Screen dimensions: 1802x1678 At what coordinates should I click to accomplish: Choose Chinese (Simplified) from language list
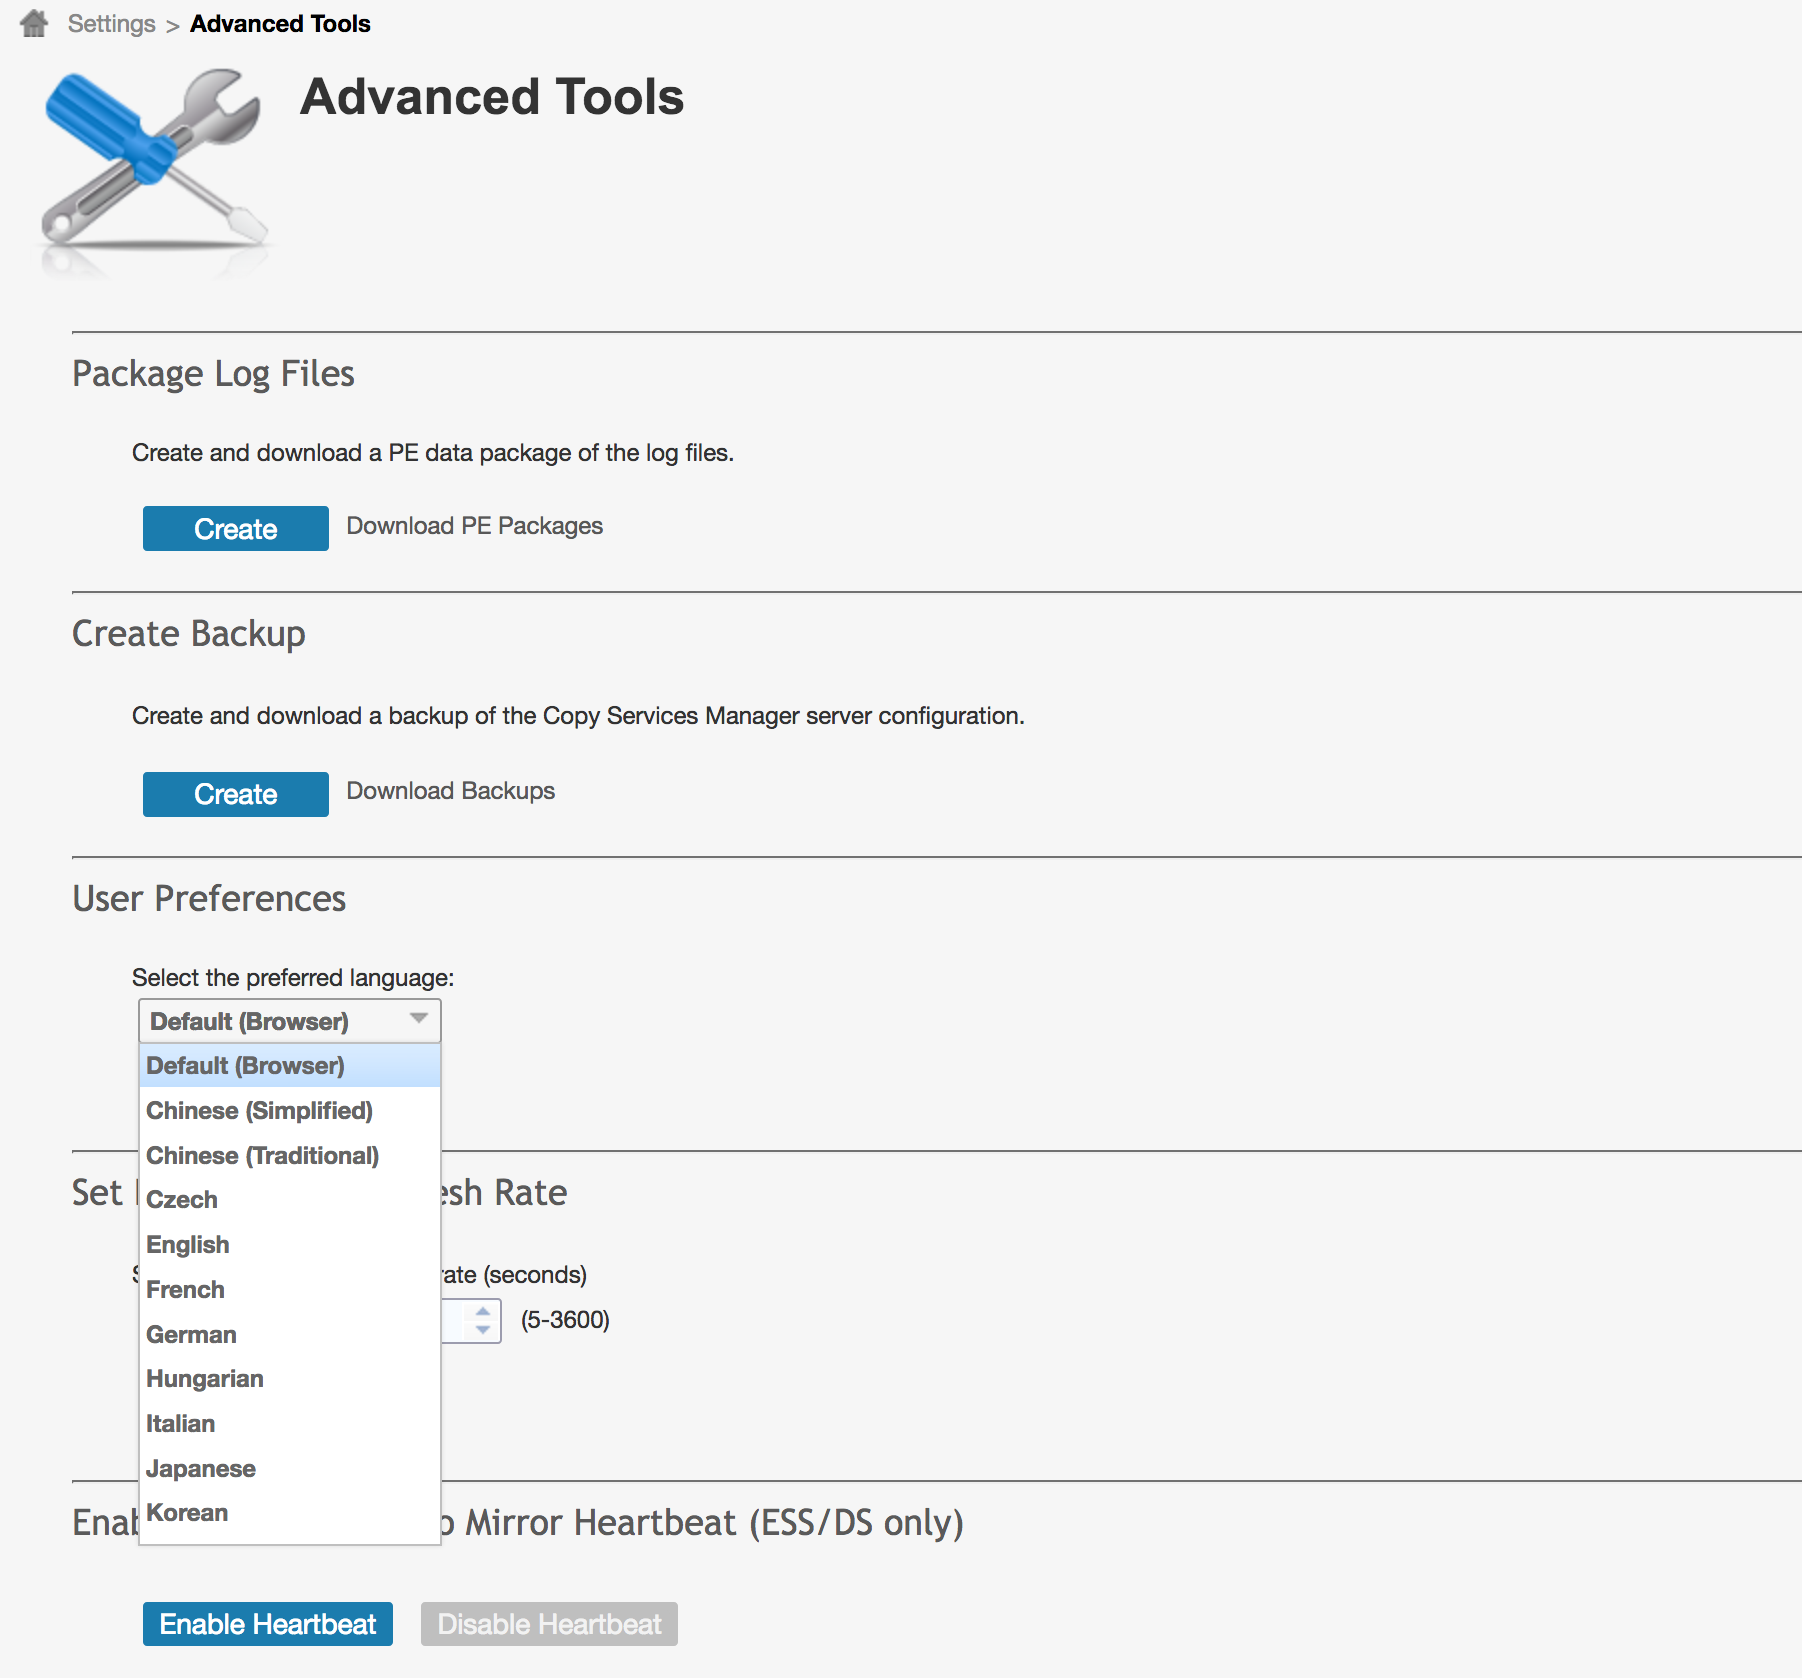coord(290,1110)
